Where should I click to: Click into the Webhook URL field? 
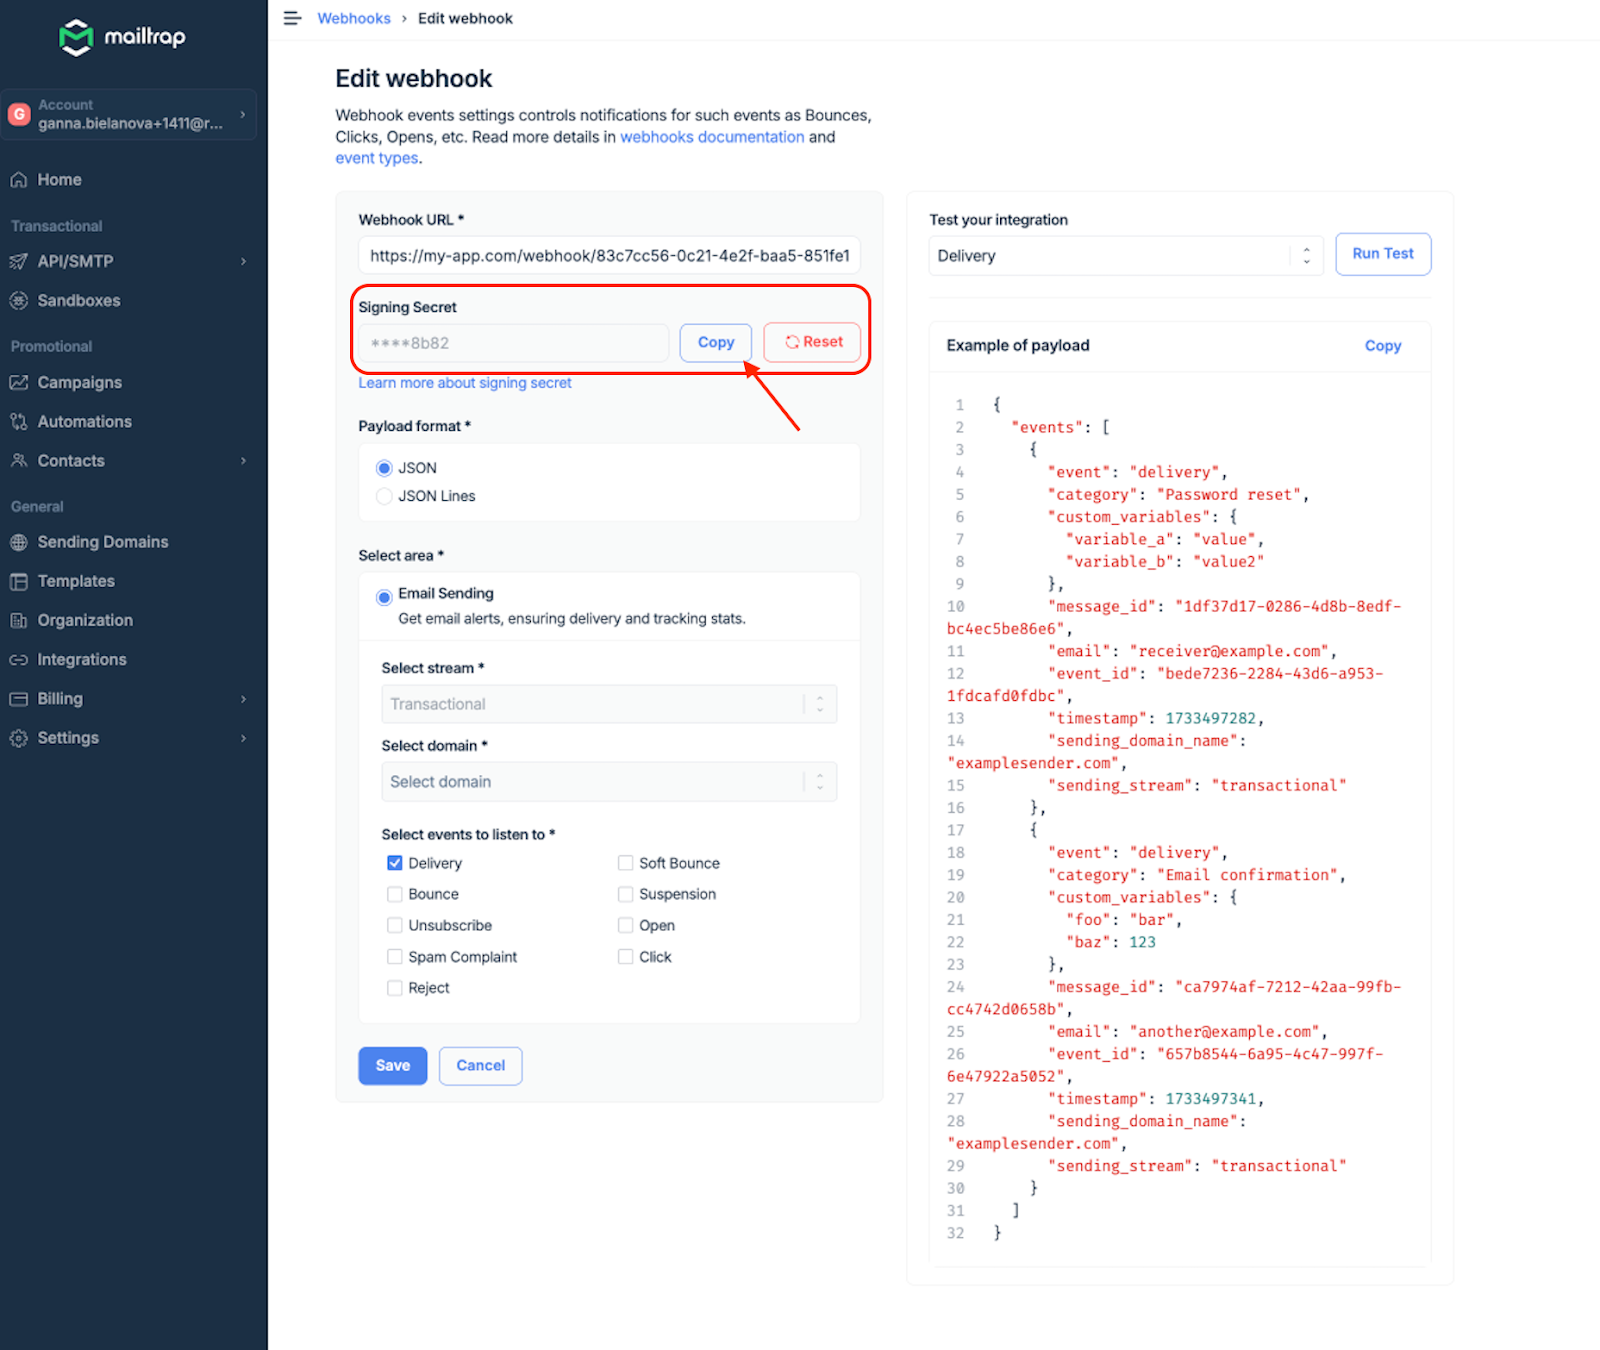click(608, 256)
